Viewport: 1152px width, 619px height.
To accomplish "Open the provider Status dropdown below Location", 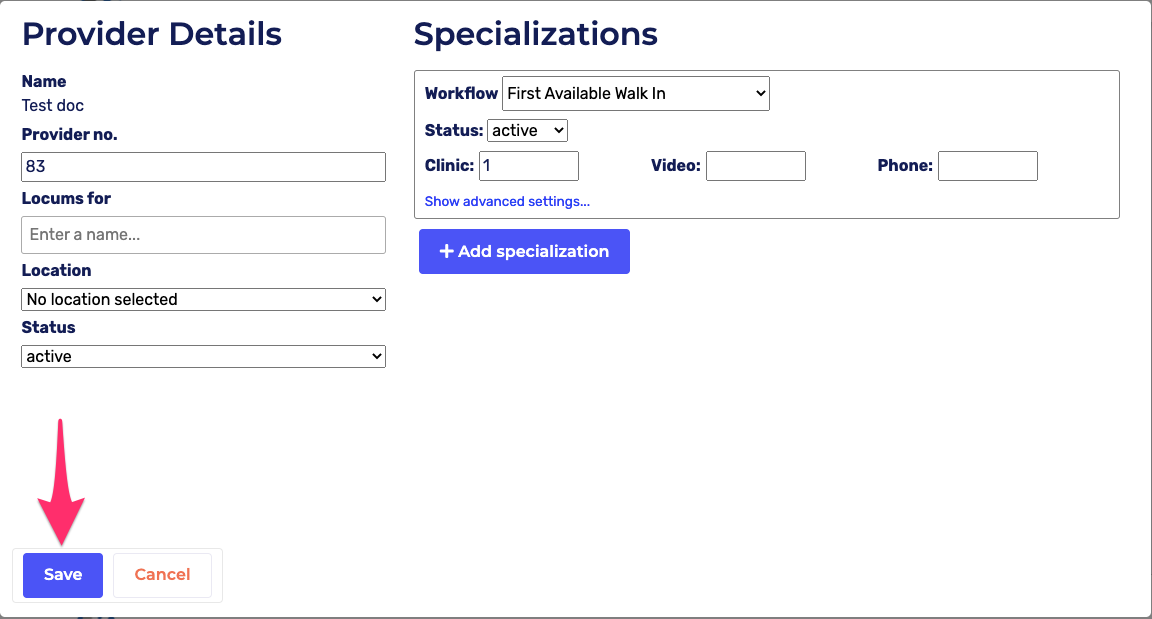I will 203,356.
